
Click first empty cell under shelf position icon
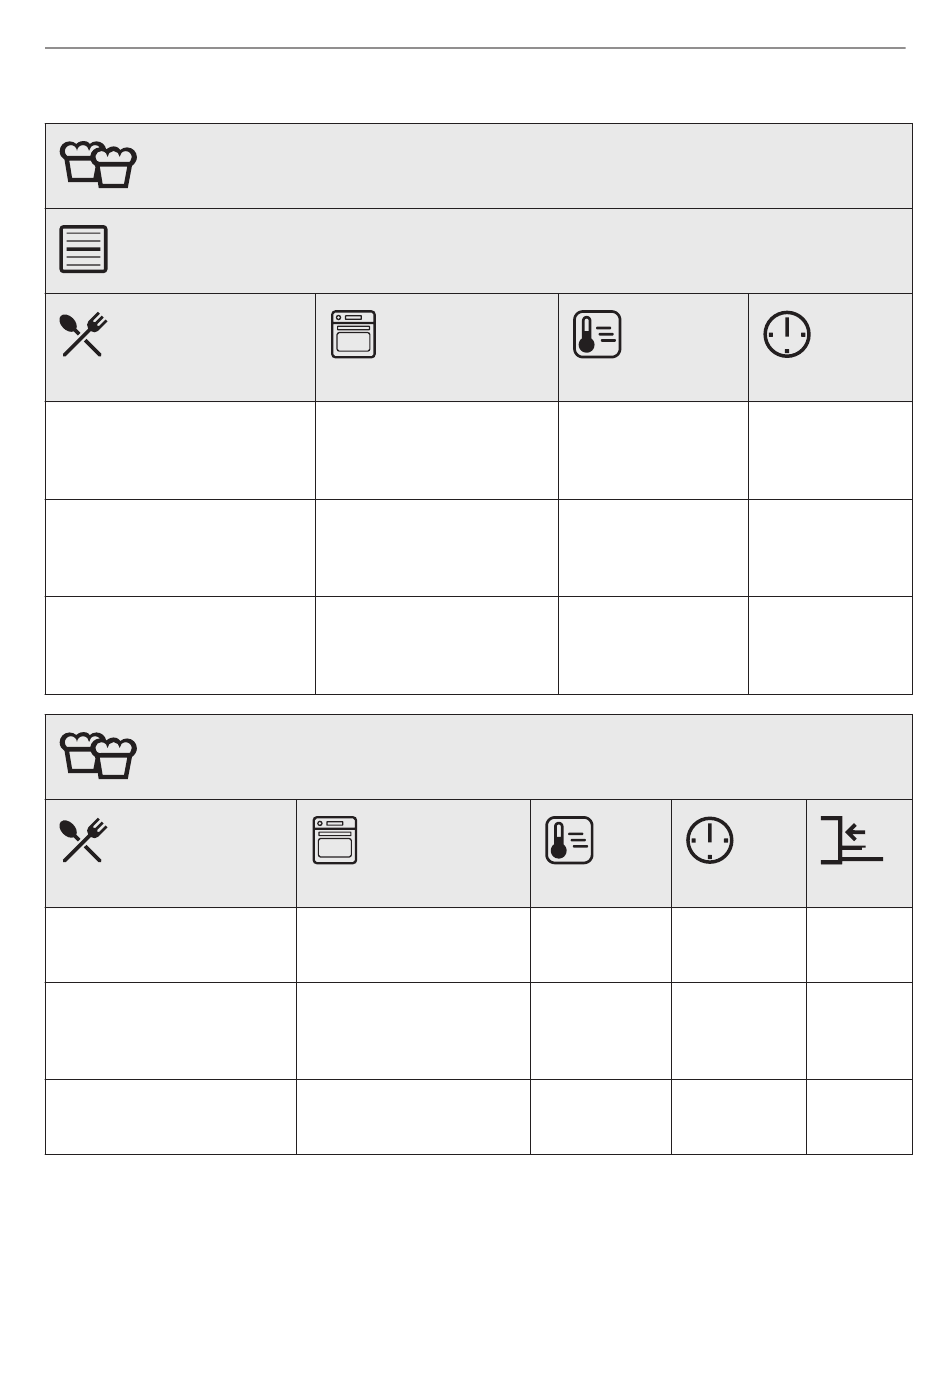(x=859, y=945)
